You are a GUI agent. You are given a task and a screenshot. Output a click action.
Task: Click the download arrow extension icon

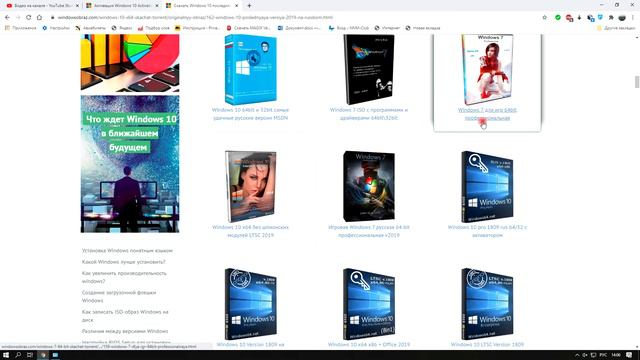pyautogui.click(x=579, y=18)
